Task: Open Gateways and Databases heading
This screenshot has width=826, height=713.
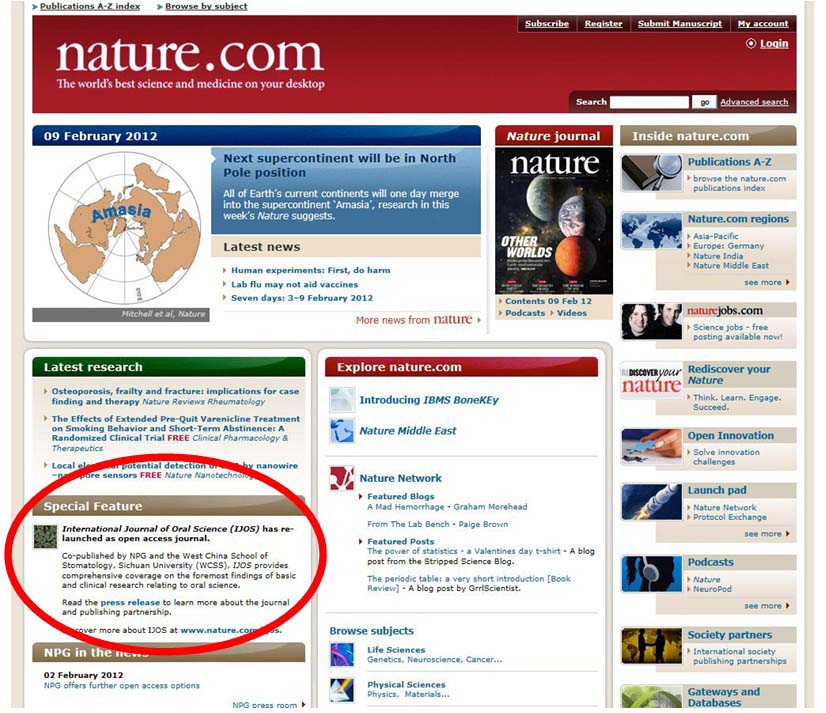Action: tap(724, 697)
